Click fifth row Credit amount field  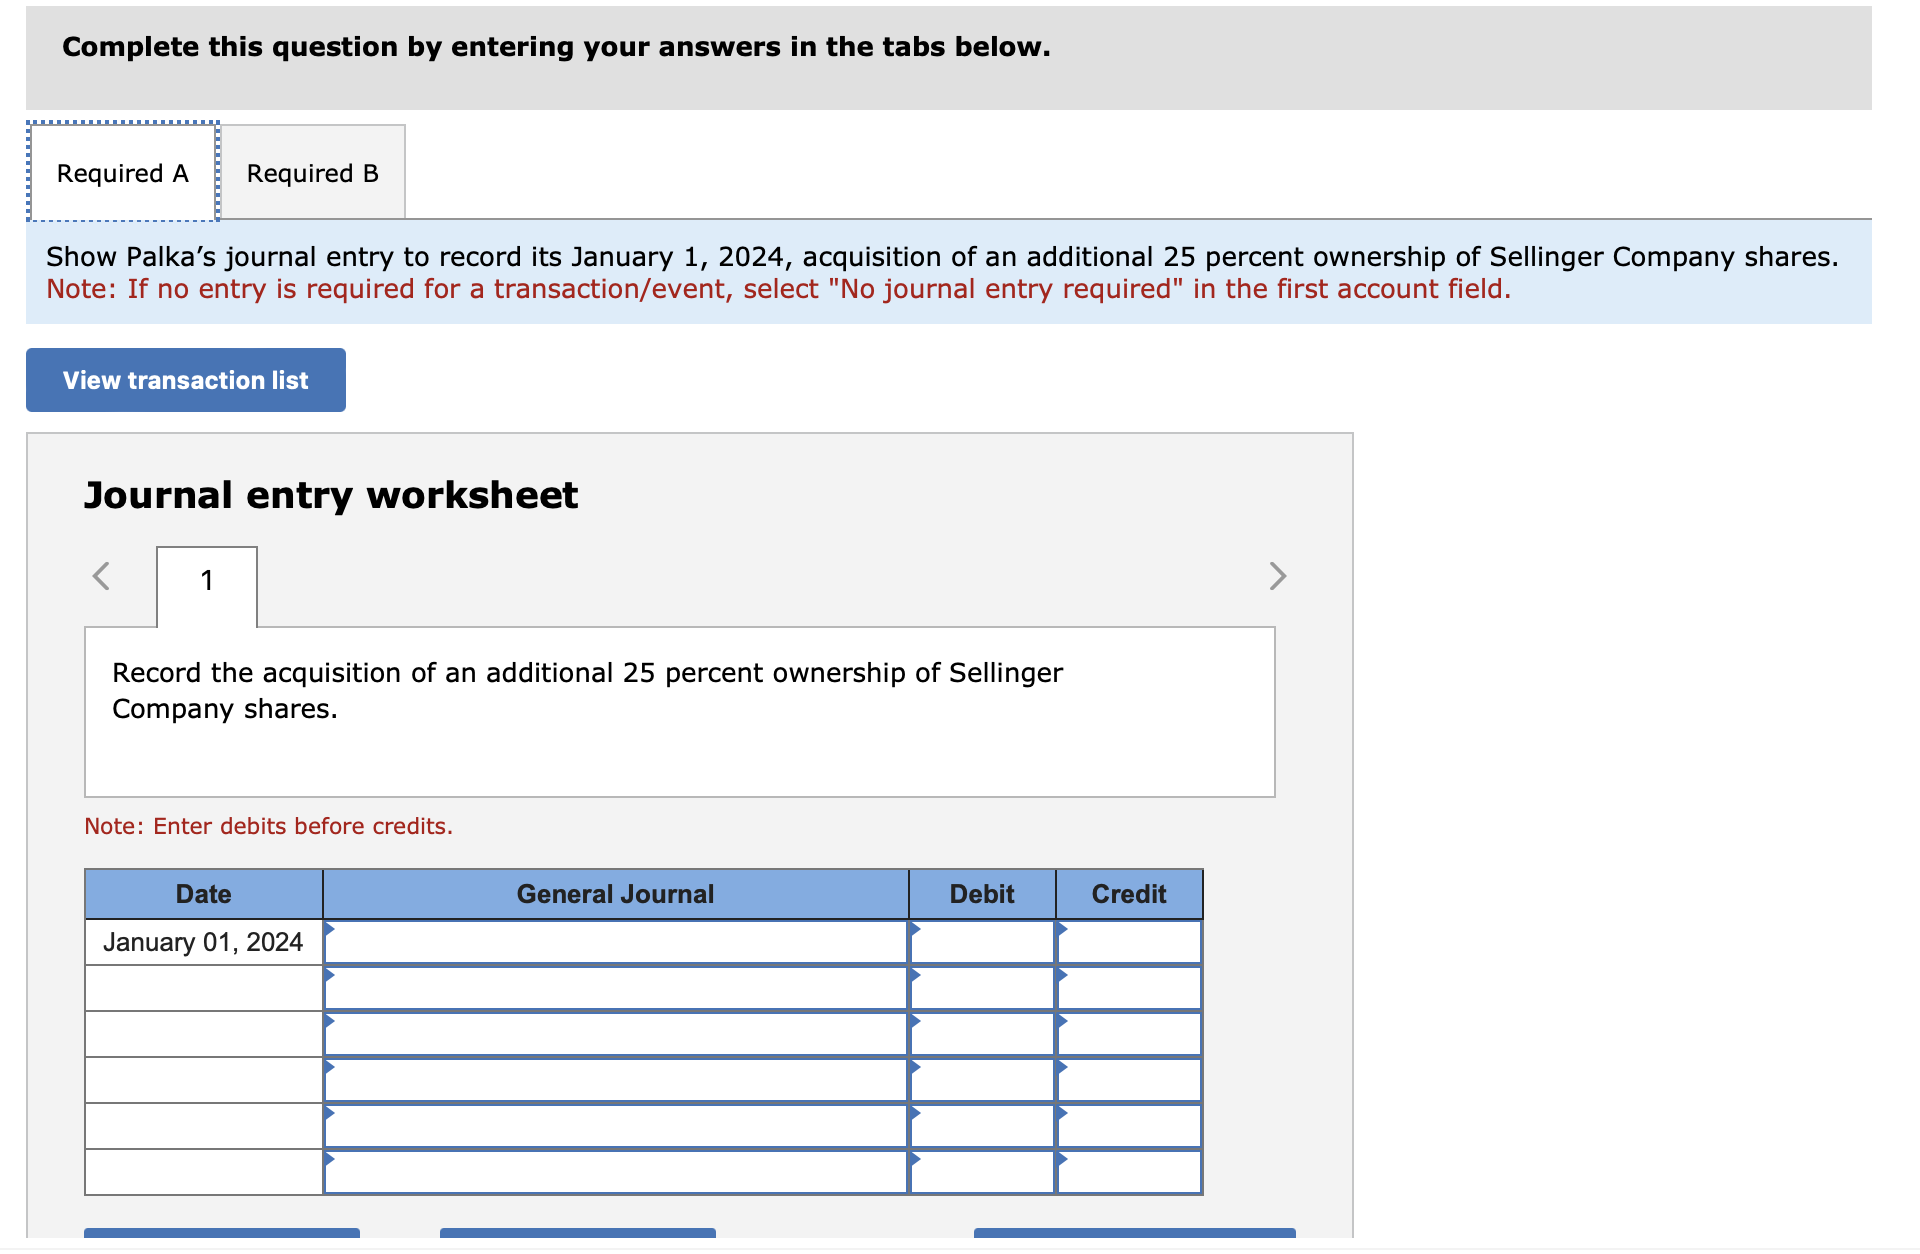(x=1129, y=1127)
